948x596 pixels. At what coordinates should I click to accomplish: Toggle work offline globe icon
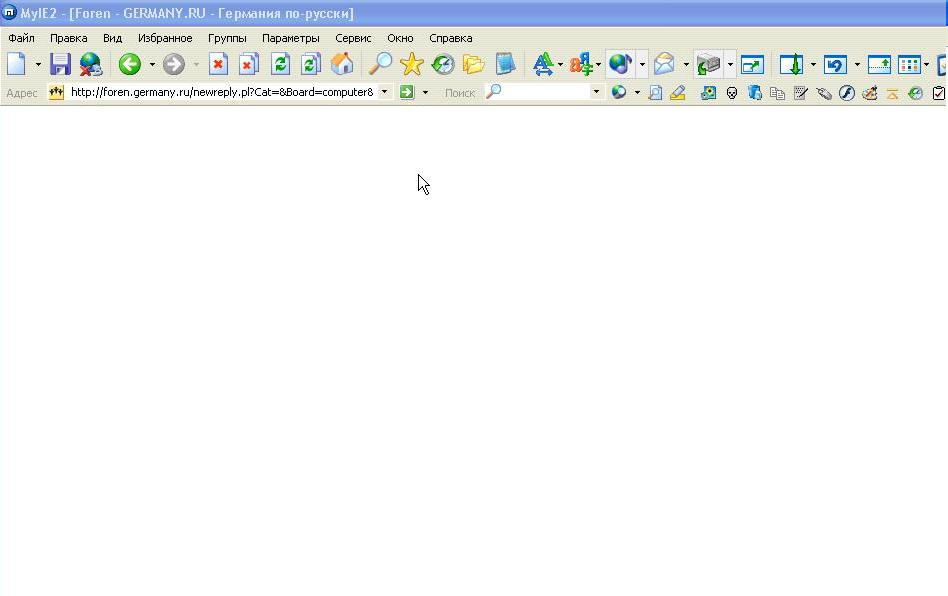pos(91,64)
